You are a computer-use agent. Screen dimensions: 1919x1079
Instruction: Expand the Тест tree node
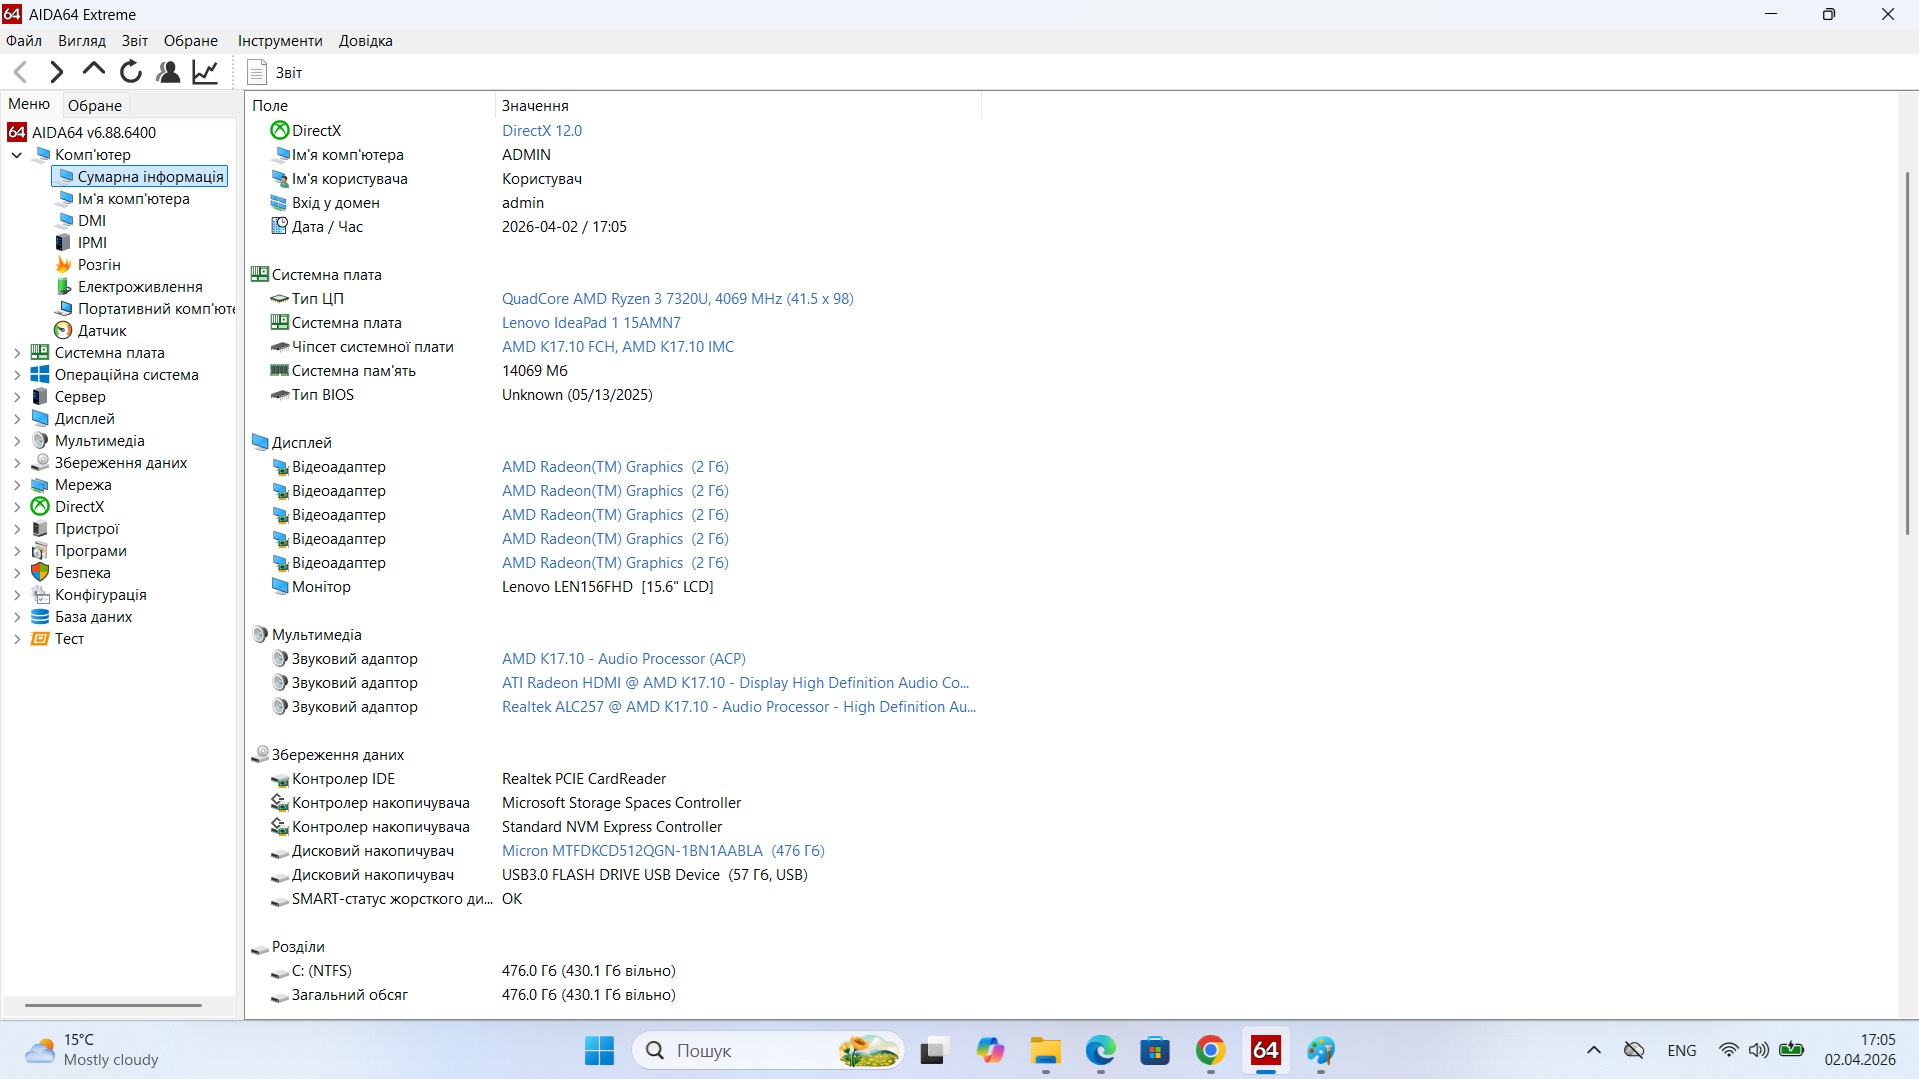(17, 639)
